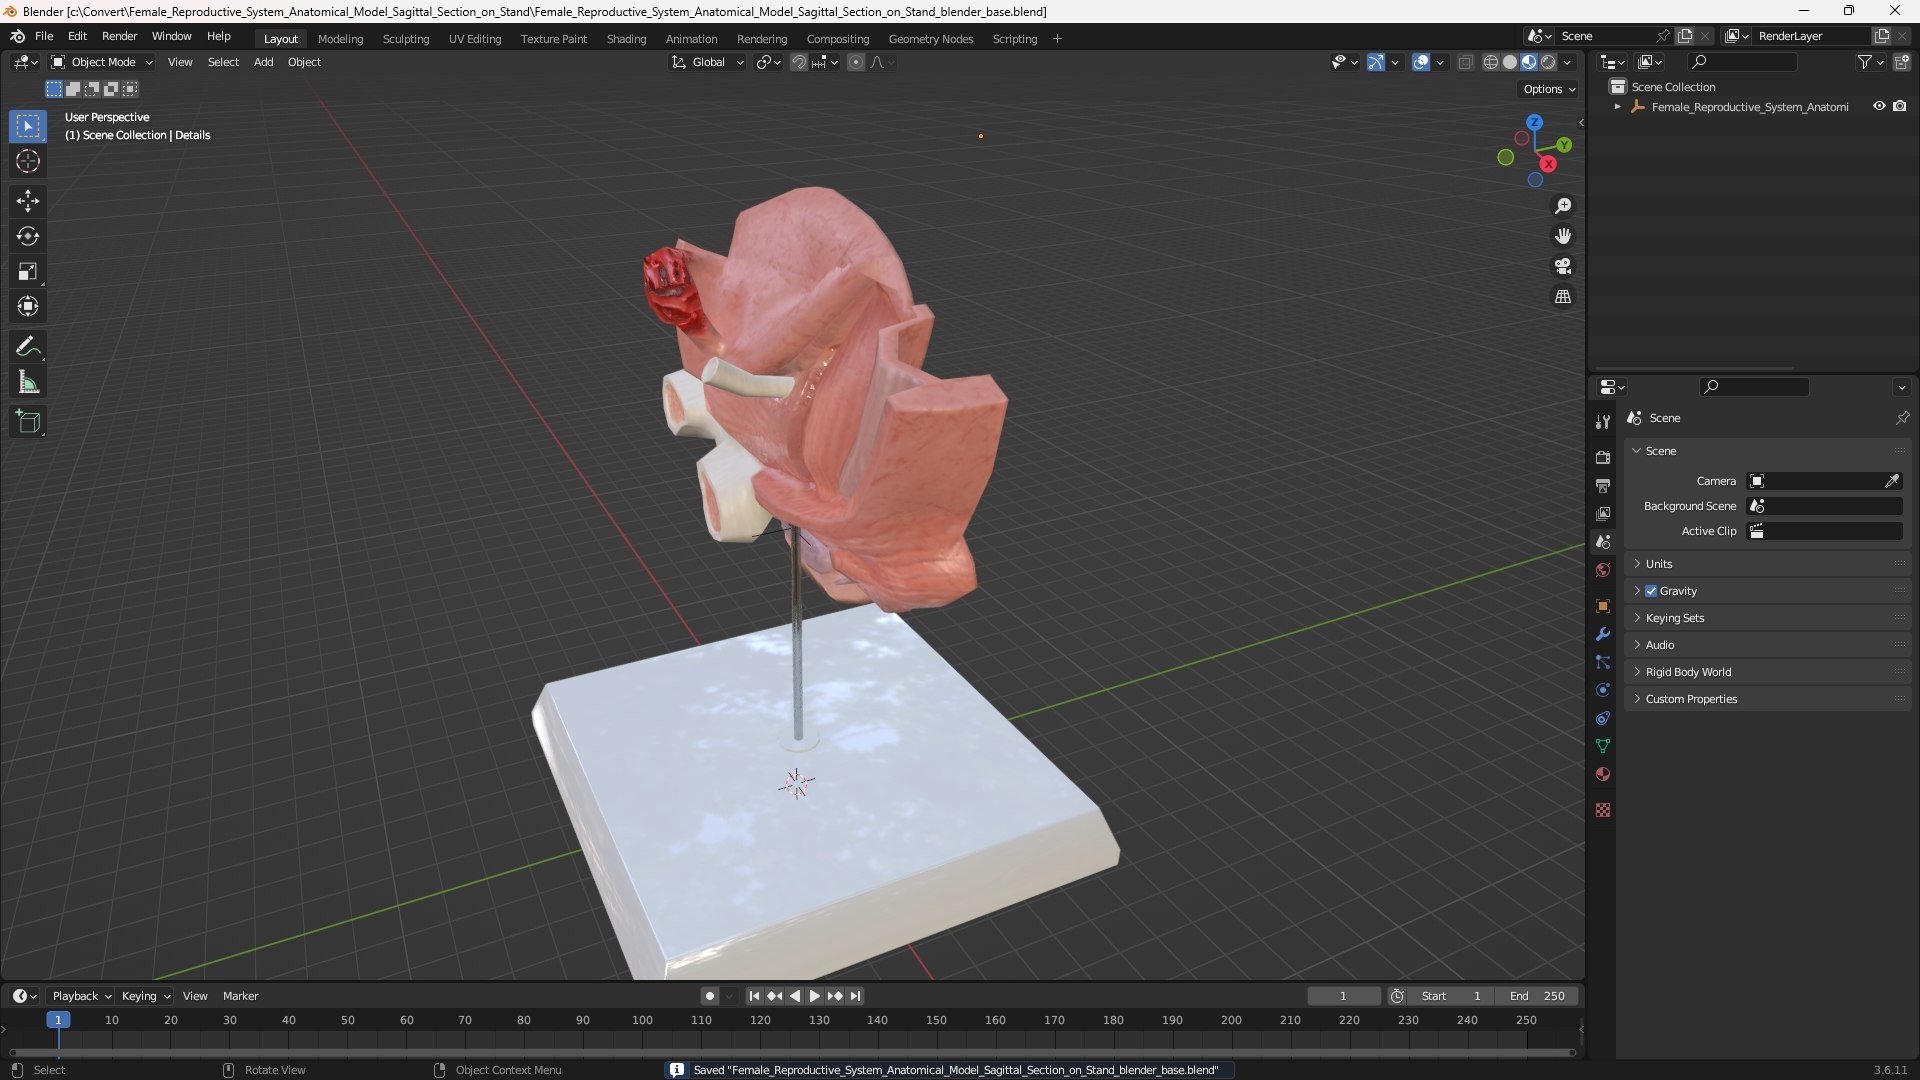
Task: Toggle proportional editing icon
Action: (856, 62)
